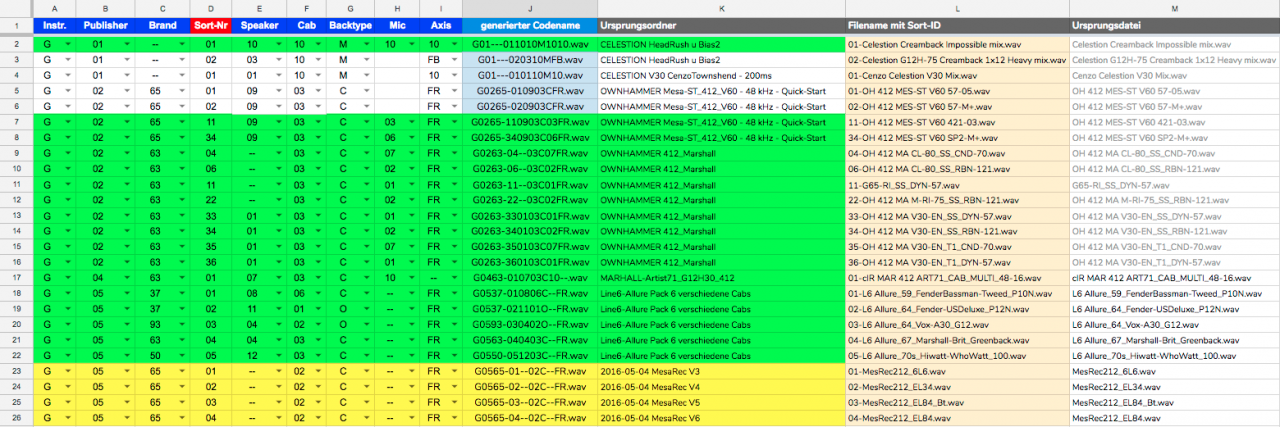
Task: Select column L header
Action: [x=956, y=8]
